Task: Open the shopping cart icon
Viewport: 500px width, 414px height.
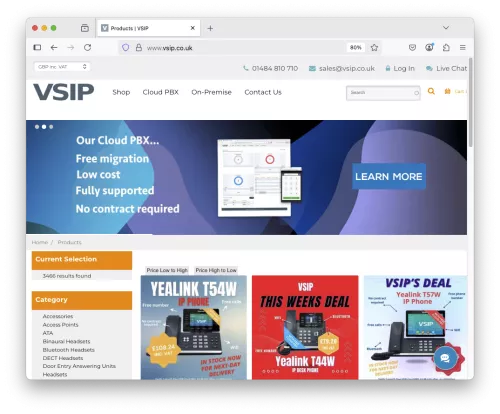Action: point(448,91)
